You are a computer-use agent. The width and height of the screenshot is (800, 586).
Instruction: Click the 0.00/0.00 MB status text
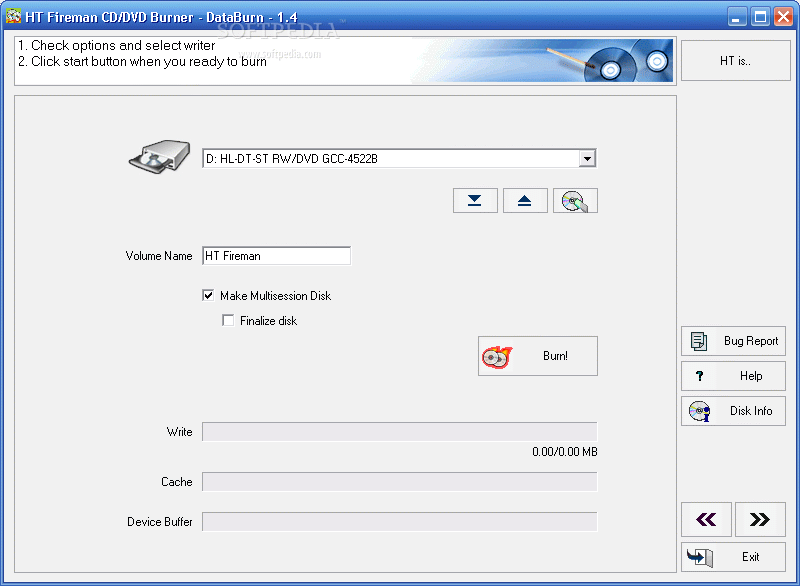coord(565,452)
